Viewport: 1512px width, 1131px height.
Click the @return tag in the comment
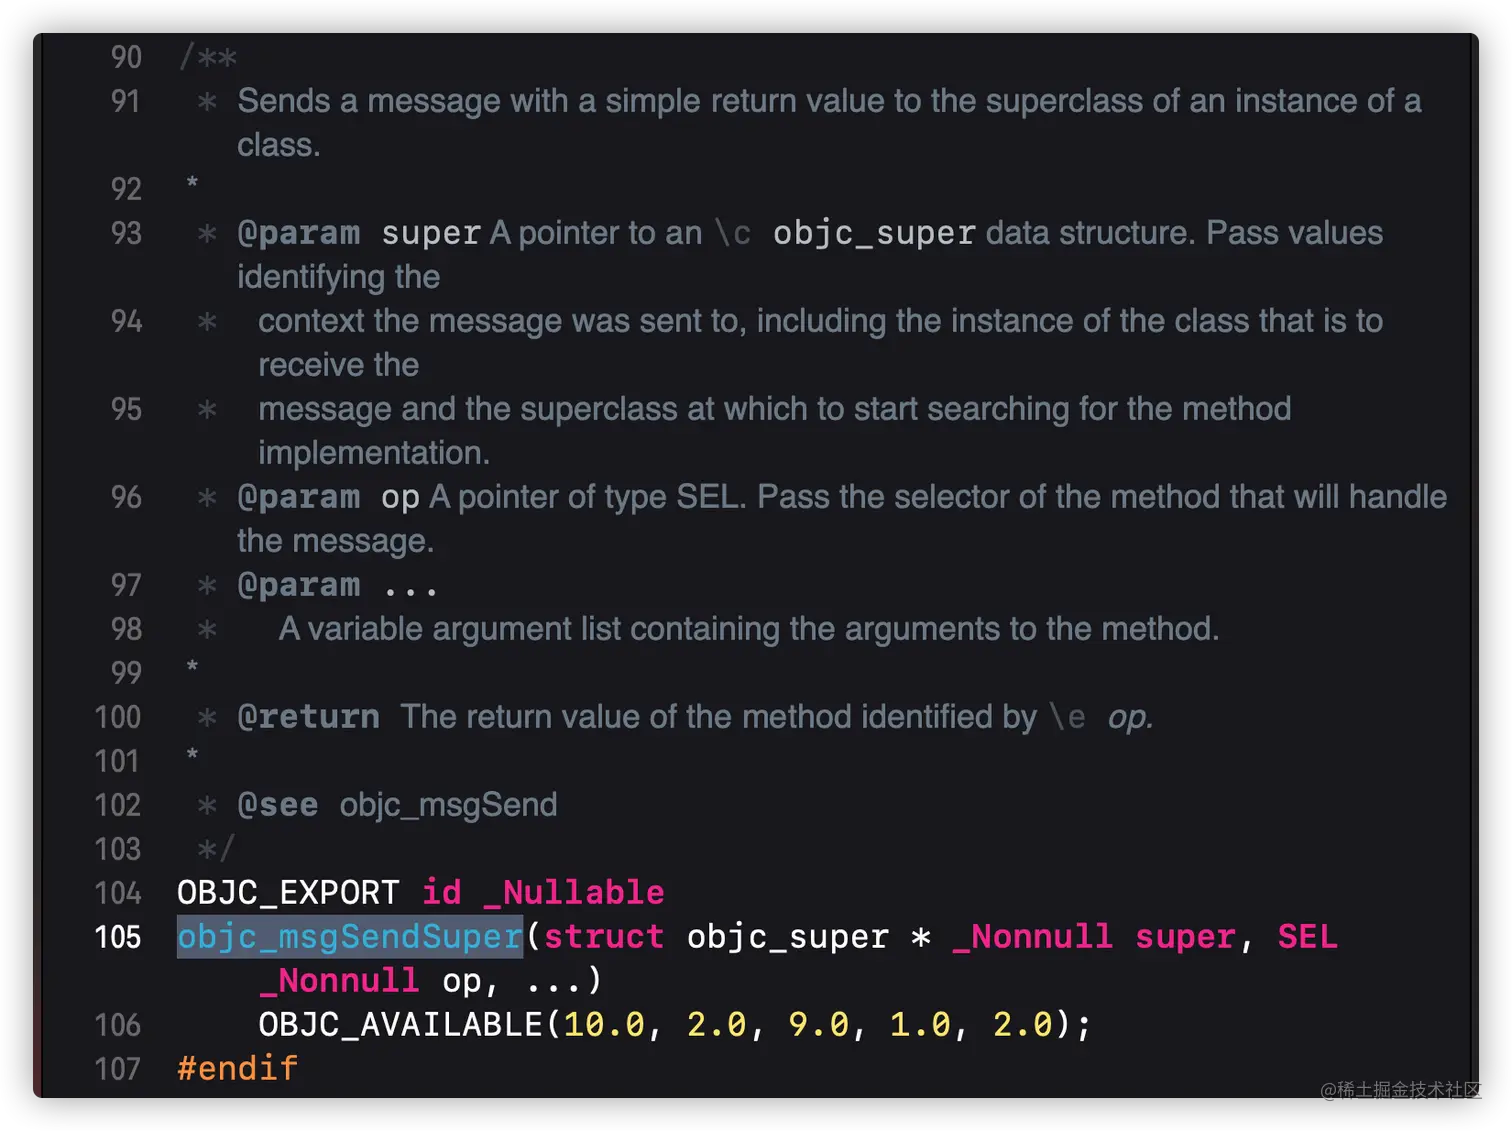308,717
